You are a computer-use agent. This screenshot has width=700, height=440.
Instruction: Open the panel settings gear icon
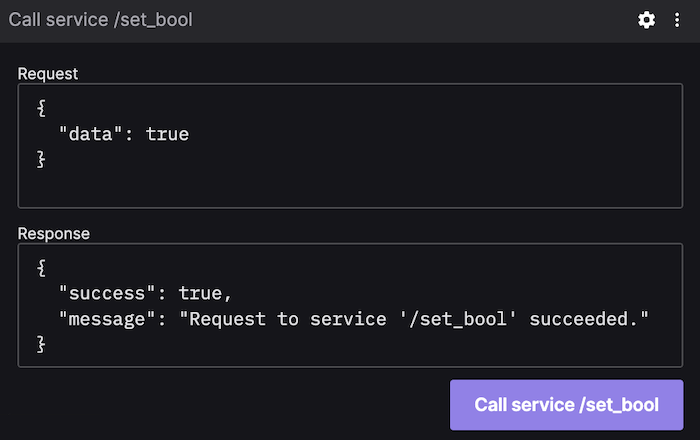point(646,20)
